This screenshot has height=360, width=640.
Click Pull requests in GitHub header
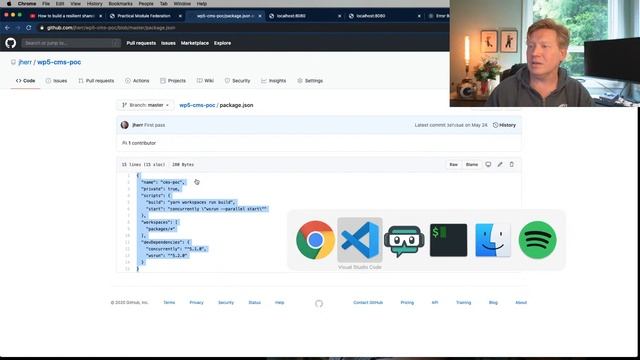(141, 43)
